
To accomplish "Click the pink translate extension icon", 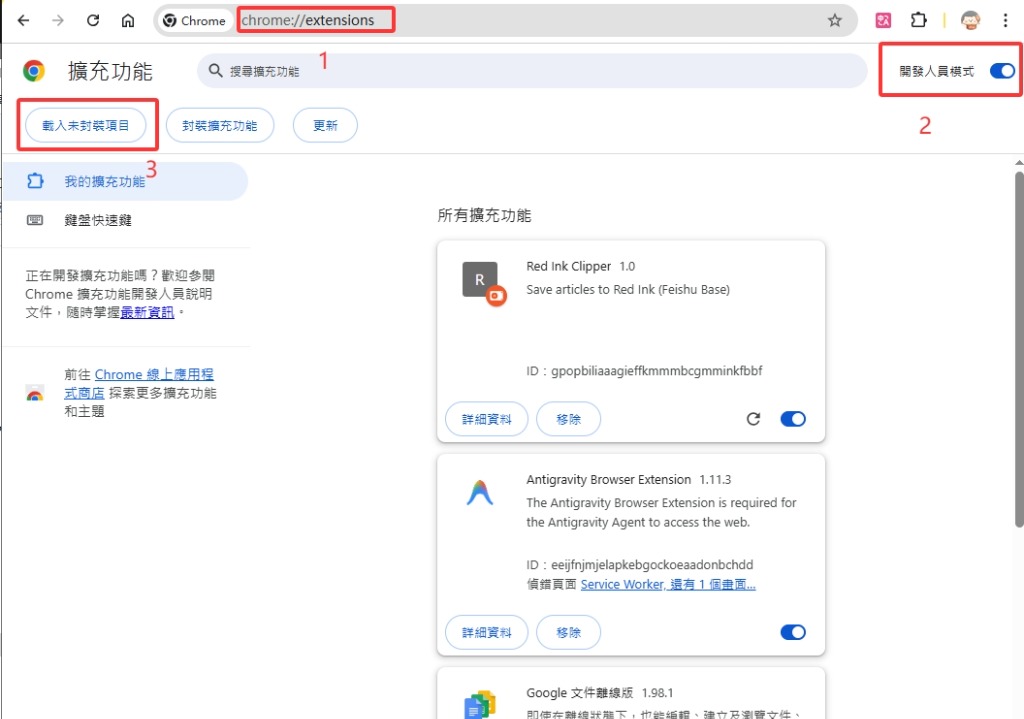I will (883, 20).
